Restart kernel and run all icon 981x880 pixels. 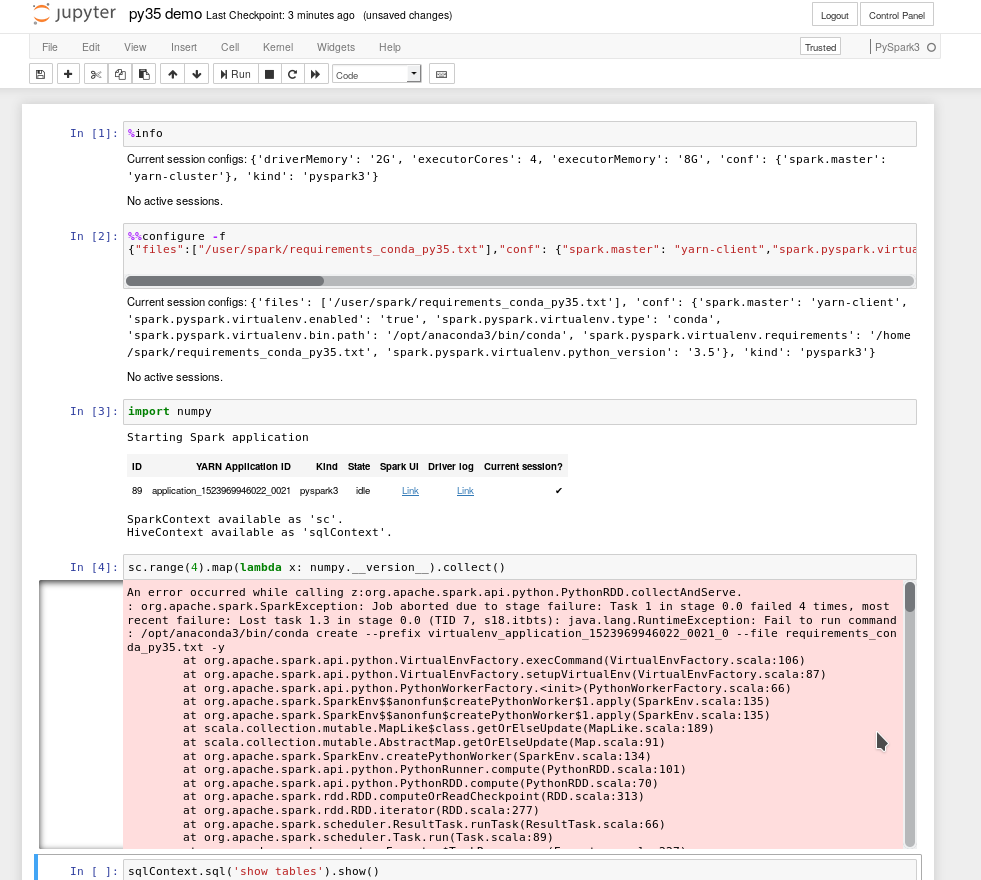[x=315, y=74]
